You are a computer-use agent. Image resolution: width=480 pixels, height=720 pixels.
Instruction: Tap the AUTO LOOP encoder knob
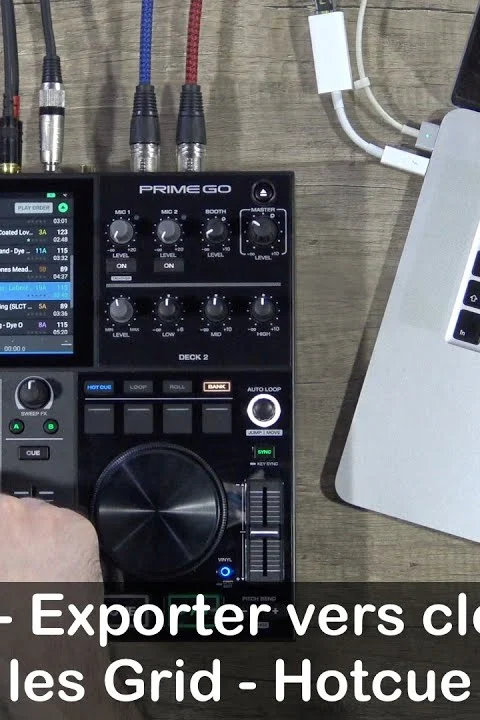pos(264,410)
